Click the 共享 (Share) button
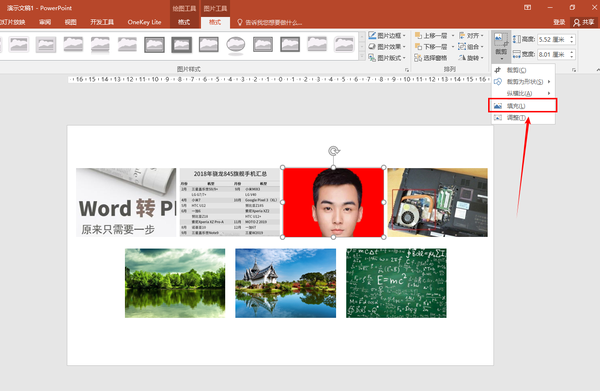The height and width of the screenshot is (391, 600). (584, 23)
